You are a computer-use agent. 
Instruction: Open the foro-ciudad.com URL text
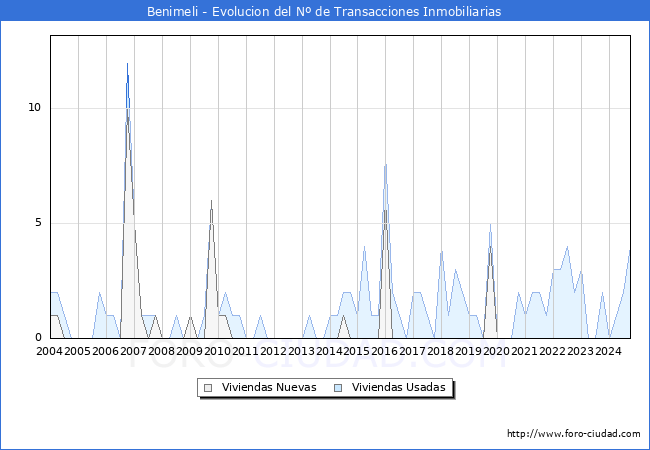(x=574, y=434)
